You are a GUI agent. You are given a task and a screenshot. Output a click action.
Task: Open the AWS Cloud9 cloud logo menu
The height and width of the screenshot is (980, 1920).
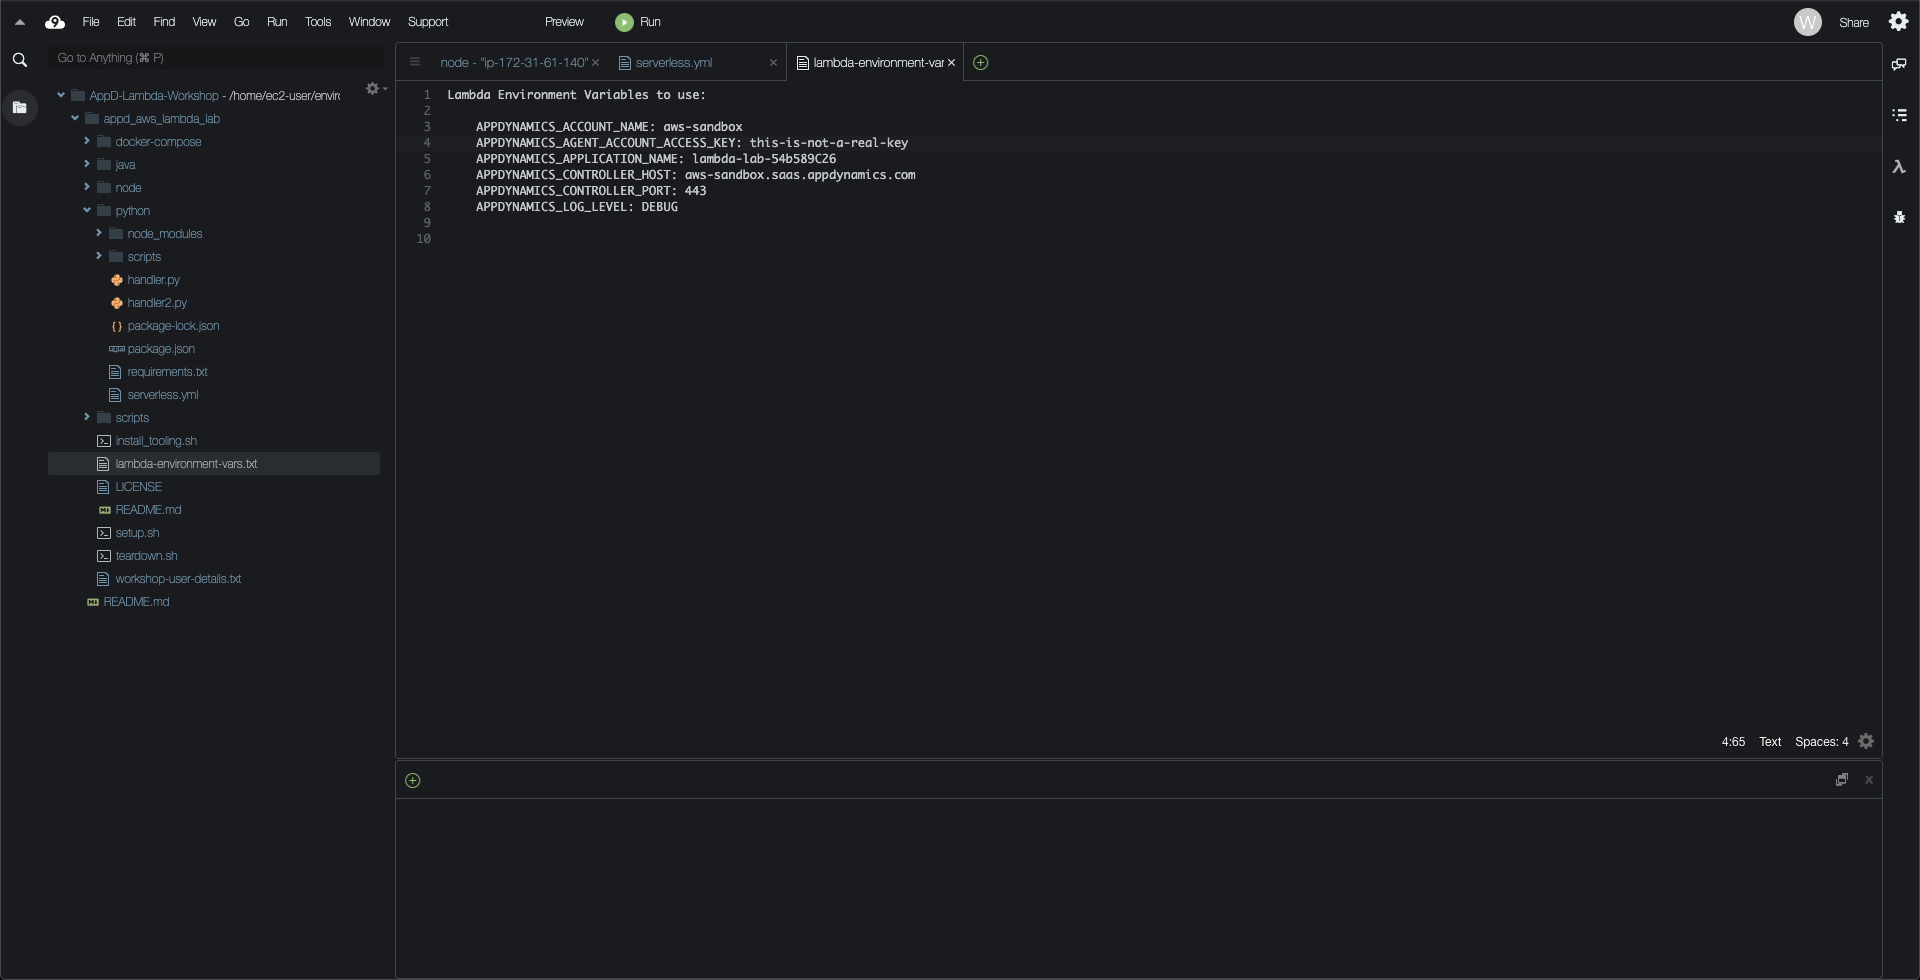coord(55,22)
